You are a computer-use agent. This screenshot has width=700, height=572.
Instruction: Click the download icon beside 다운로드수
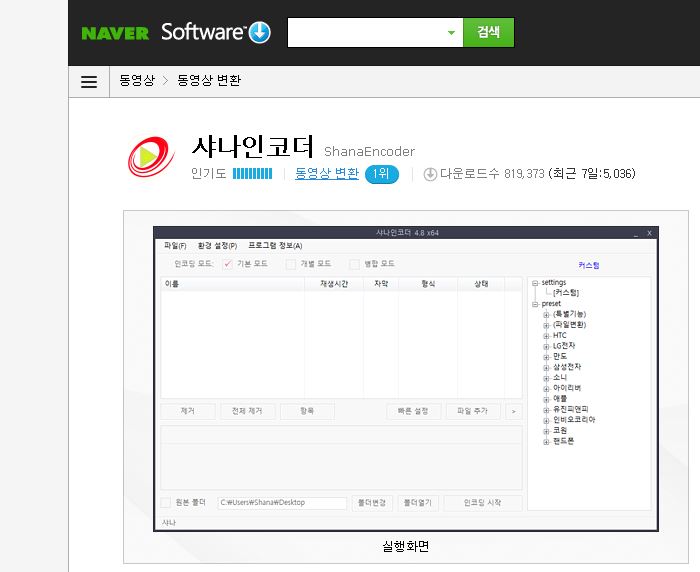pyautogui.click(x=430, y=174)
